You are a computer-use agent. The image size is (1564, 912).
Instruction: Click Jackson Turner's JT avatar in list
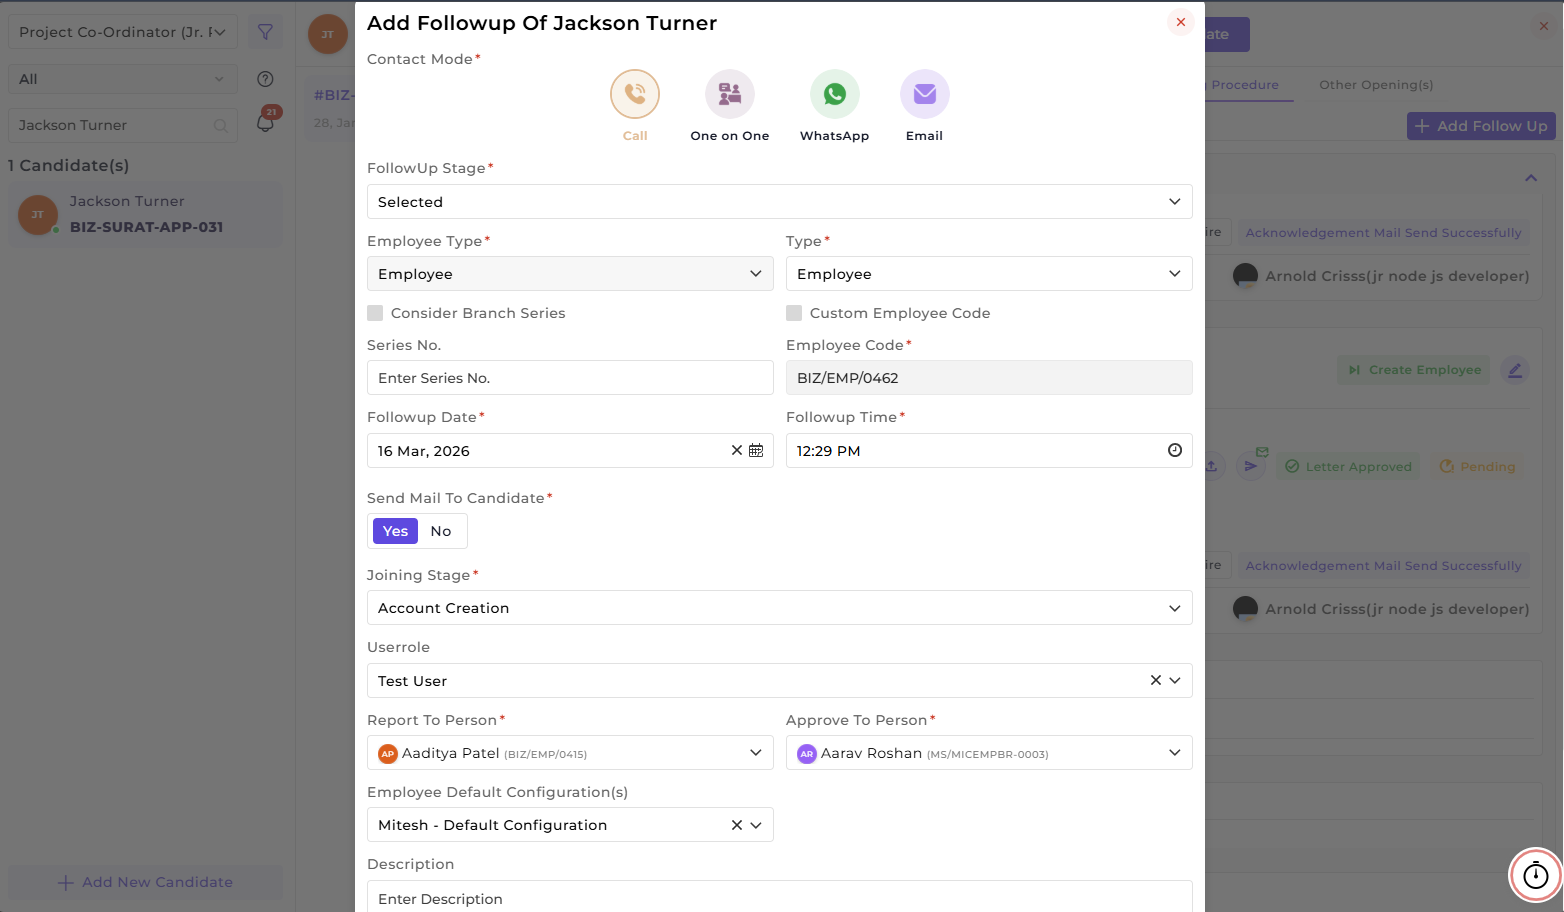(x=38, y=215)
